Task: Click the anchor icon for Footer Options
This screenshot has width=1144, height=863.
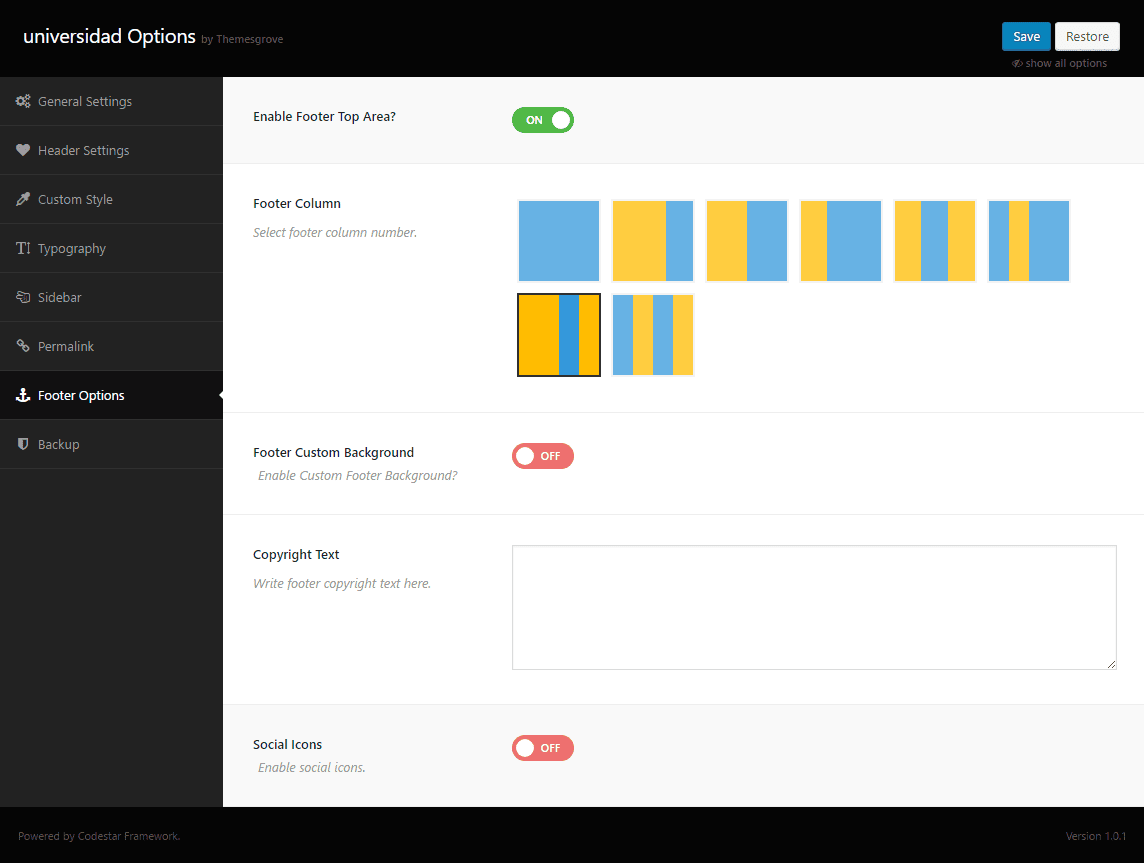Action: pyautogui.click(x=23, y=396)
